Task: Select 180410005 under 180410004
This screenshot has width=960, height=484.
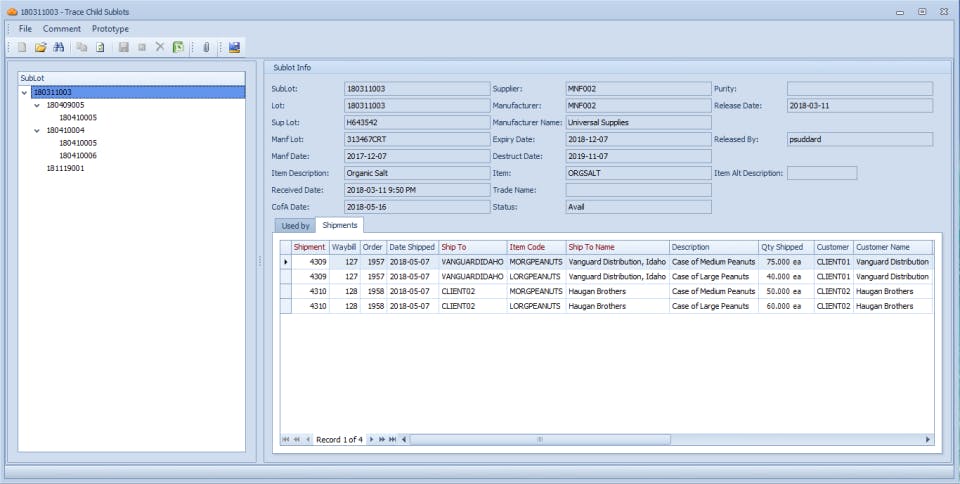Action: click(78, 143)
